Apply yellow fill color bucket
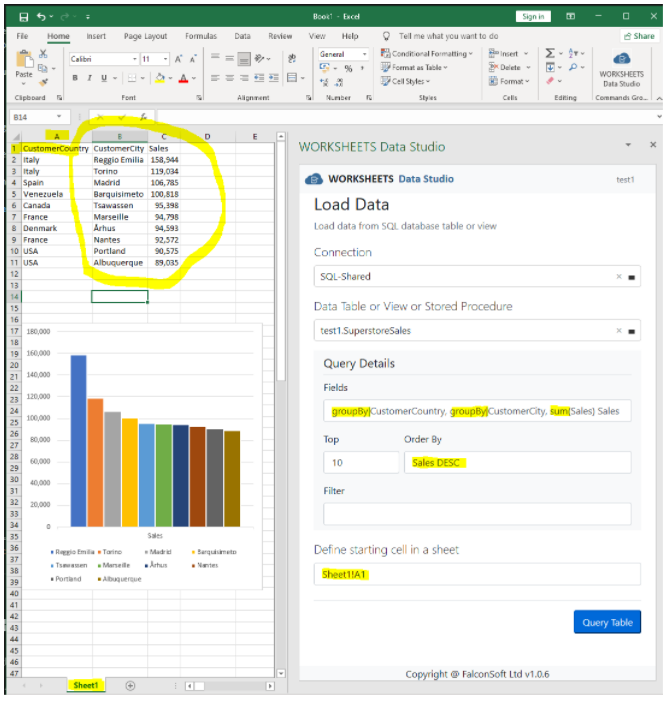672x702 pixels. pyautogui.click(x=160, y=78)
